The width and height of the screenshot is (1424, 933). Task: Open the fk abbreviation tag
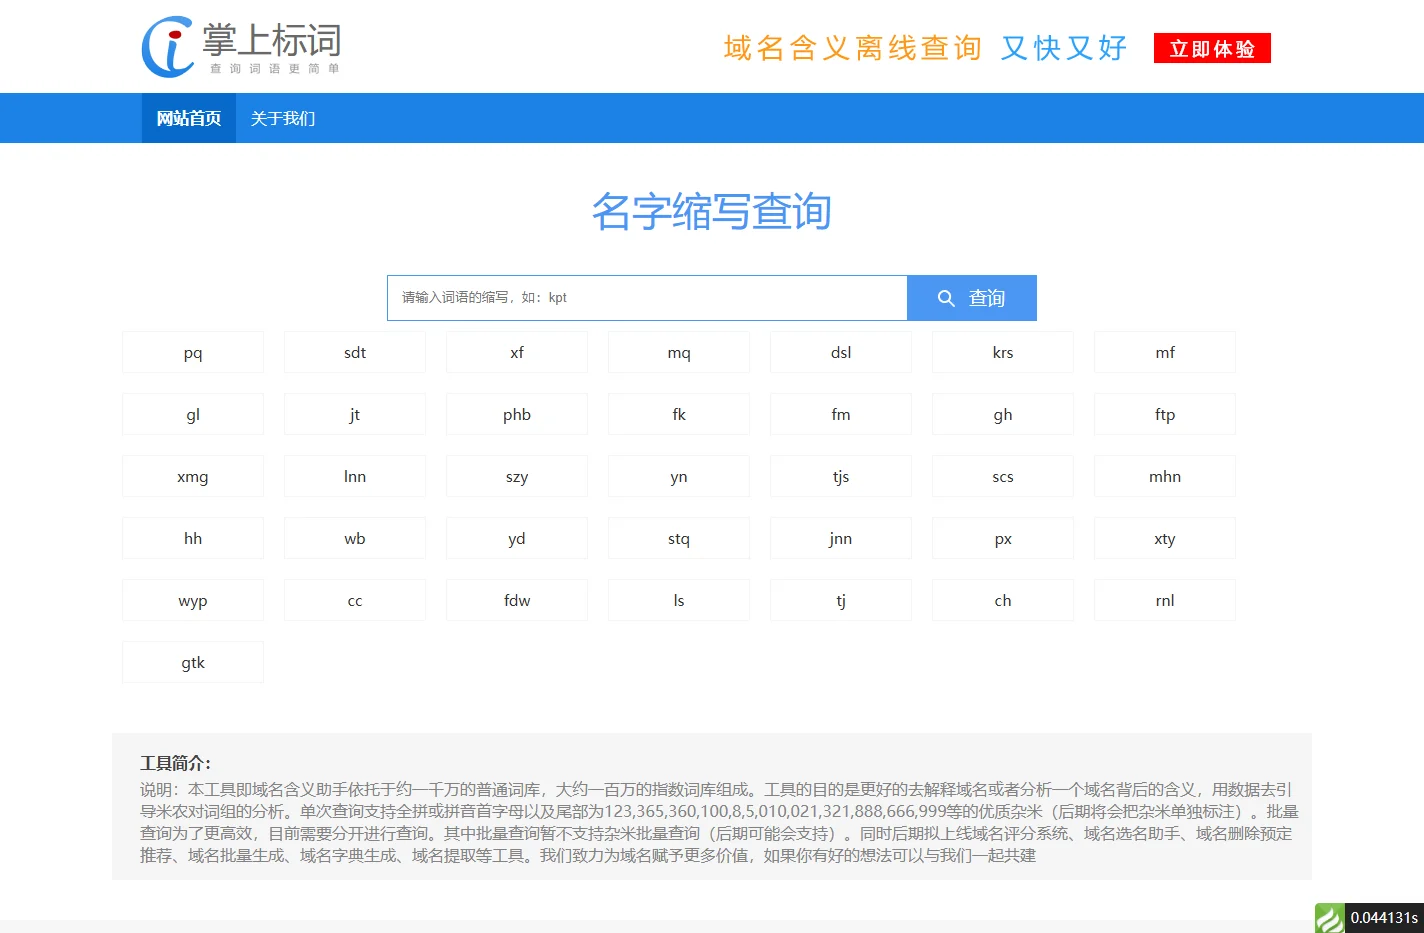coord(679,414)
